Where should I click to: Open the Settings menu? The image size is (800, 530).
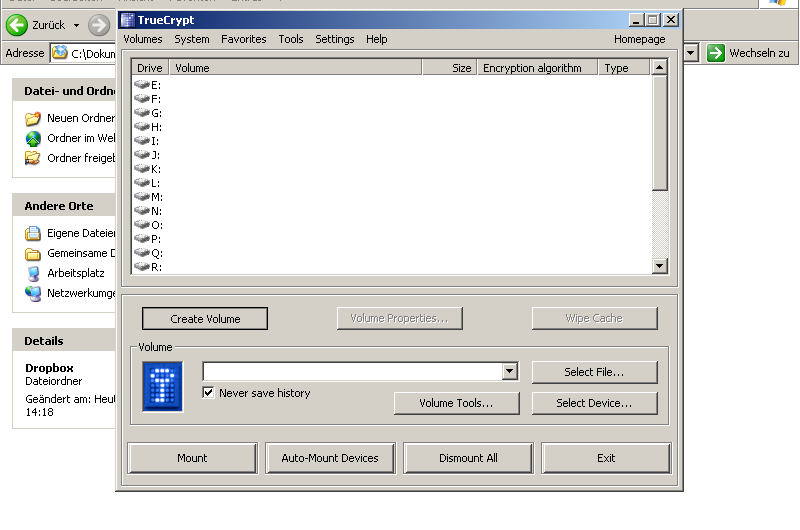[x=335, y=39]
